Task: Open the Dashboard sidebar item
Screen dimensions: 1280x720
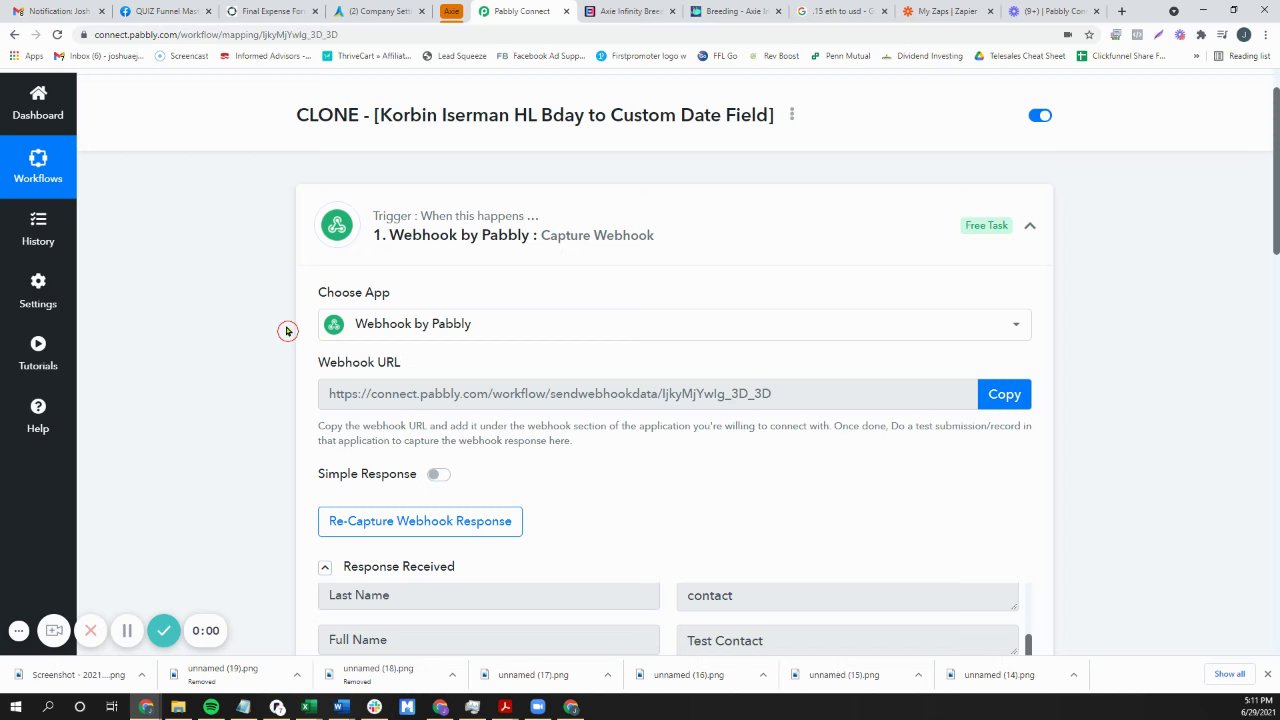Action: point(38,103)
